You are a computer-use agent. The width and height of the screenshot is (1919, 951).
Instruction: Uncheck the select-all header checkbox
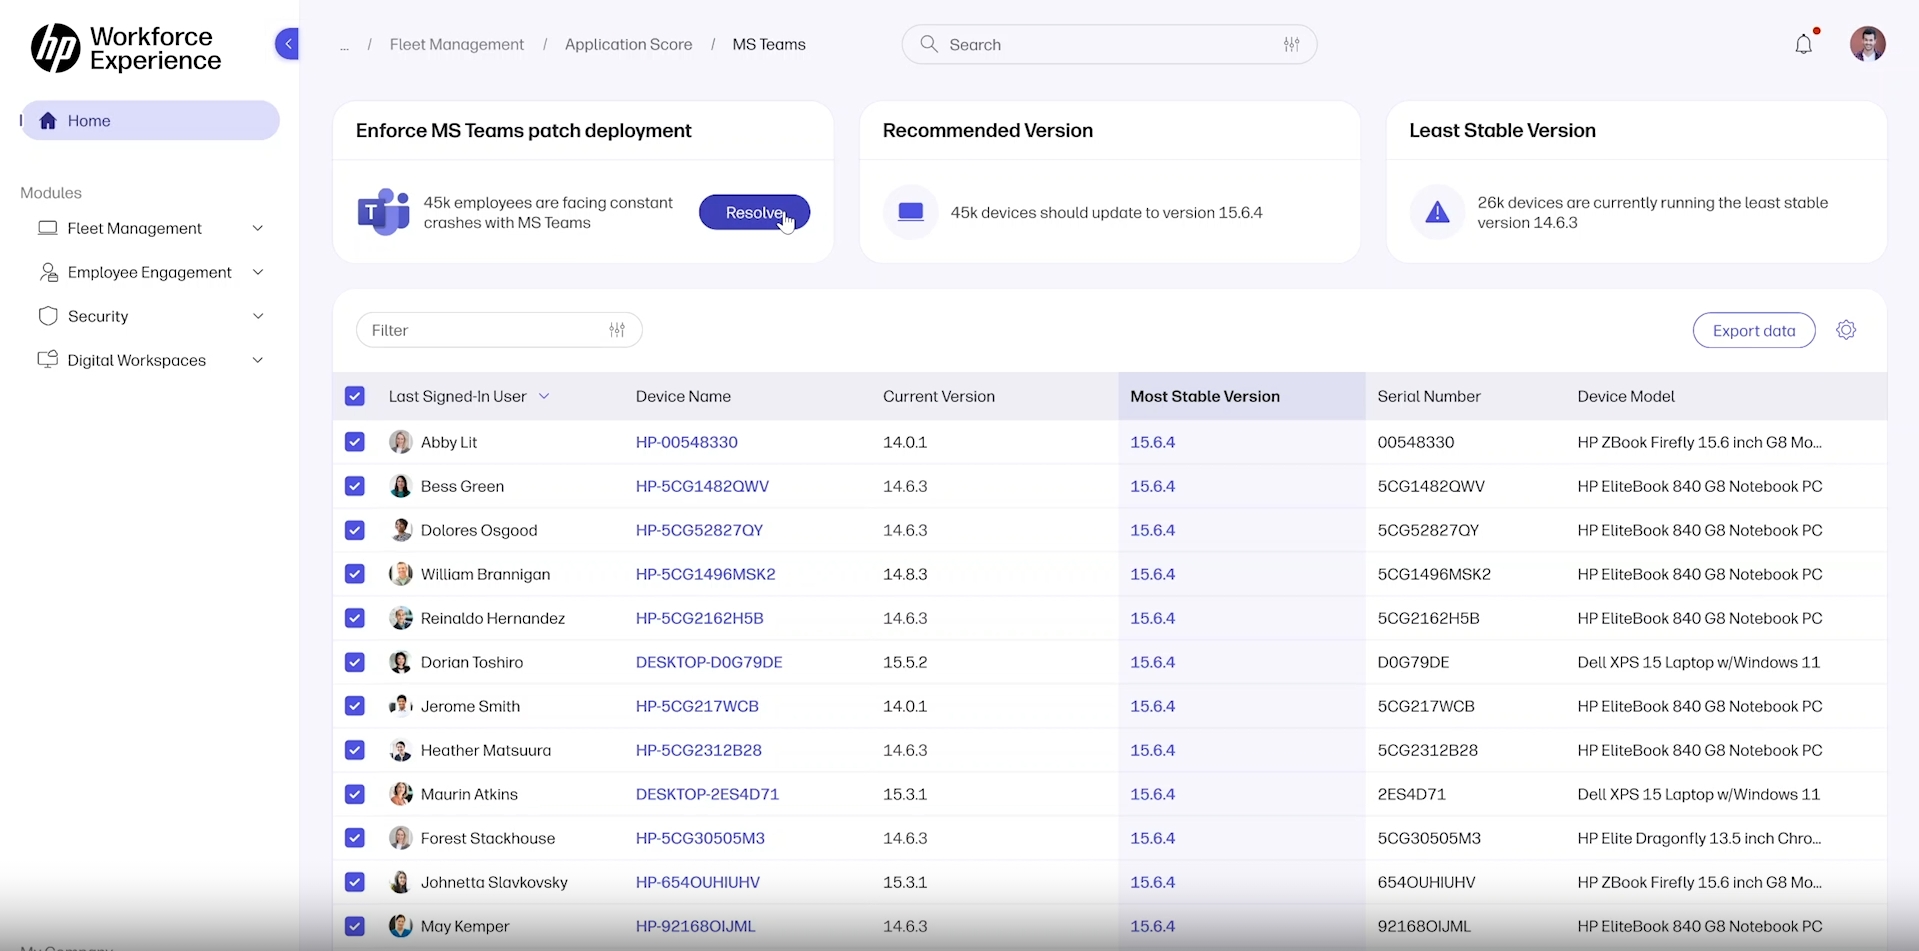pos(355,395)
